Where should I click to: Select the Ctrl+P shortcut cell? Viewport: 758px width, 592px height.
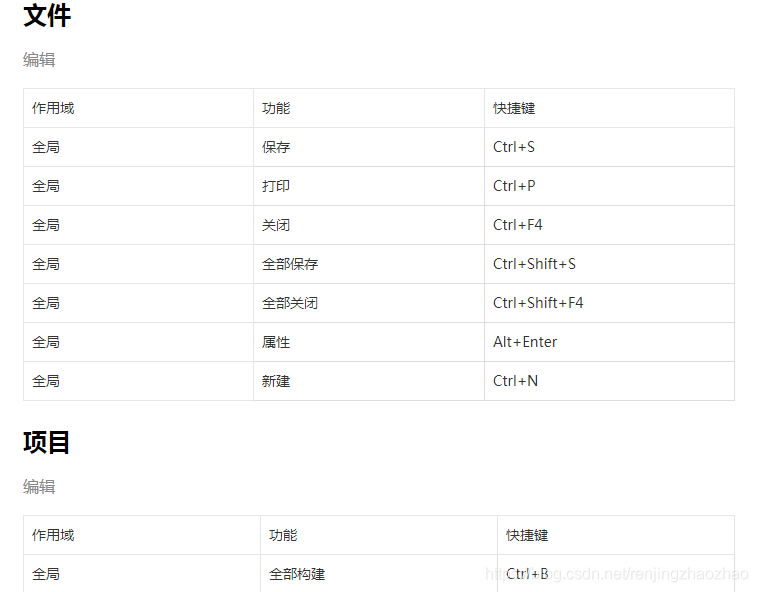[x=609, y=186]
